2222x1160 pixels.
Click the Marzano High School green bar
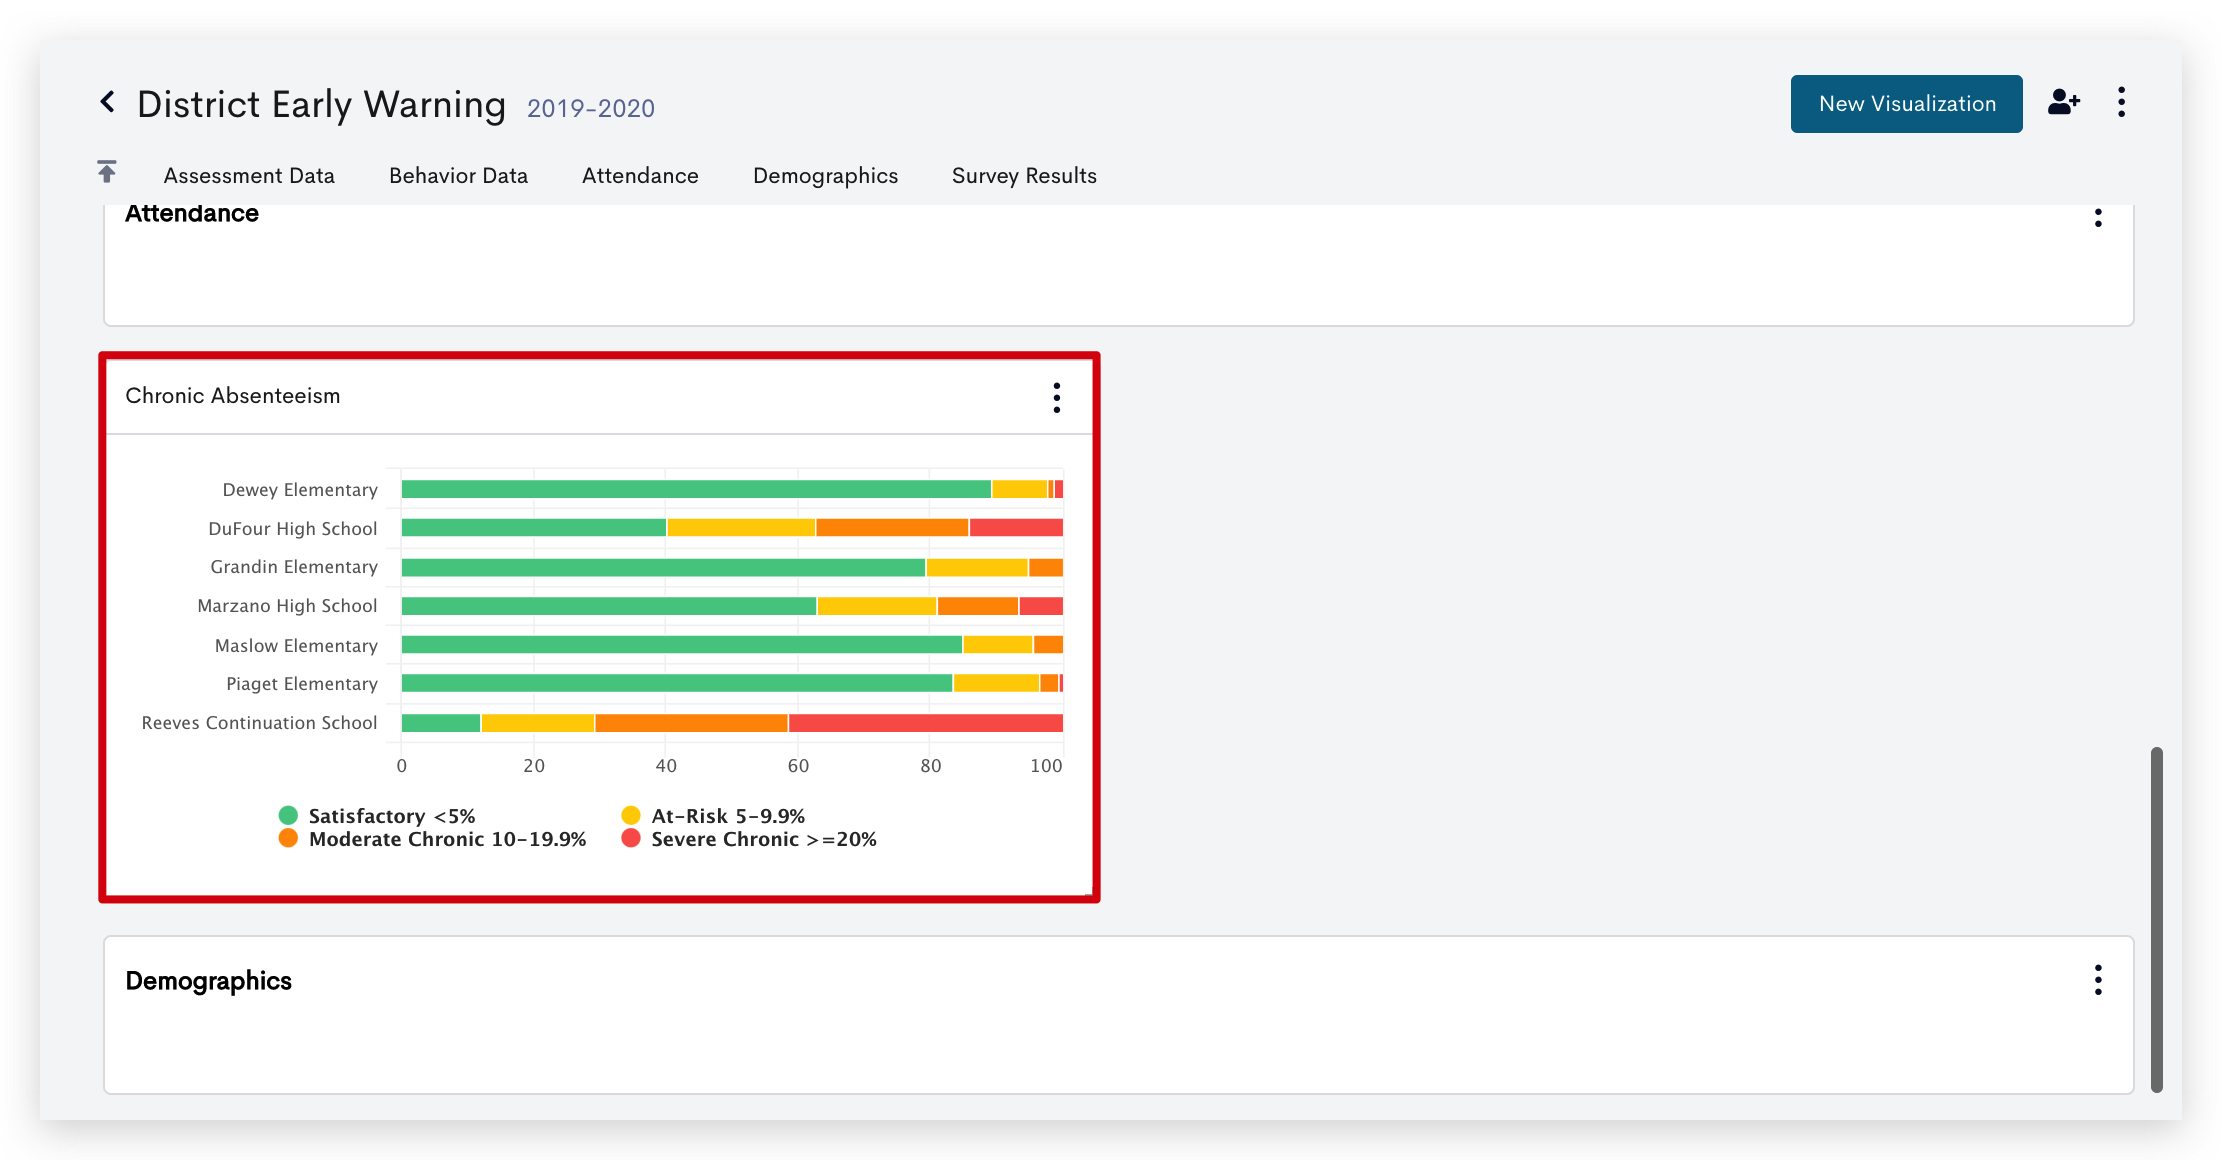tap(609, 606)
